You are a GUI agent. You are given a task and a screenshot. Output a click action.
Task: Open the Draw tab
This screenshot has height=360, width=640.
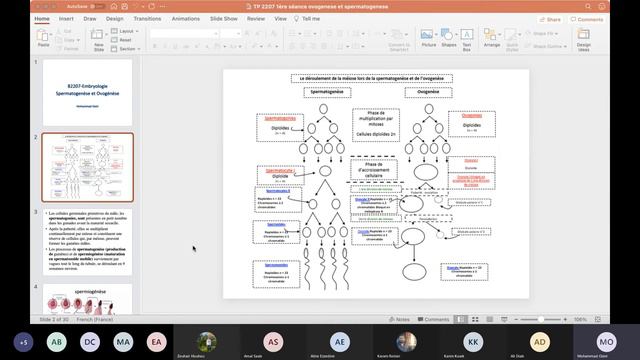90,19
